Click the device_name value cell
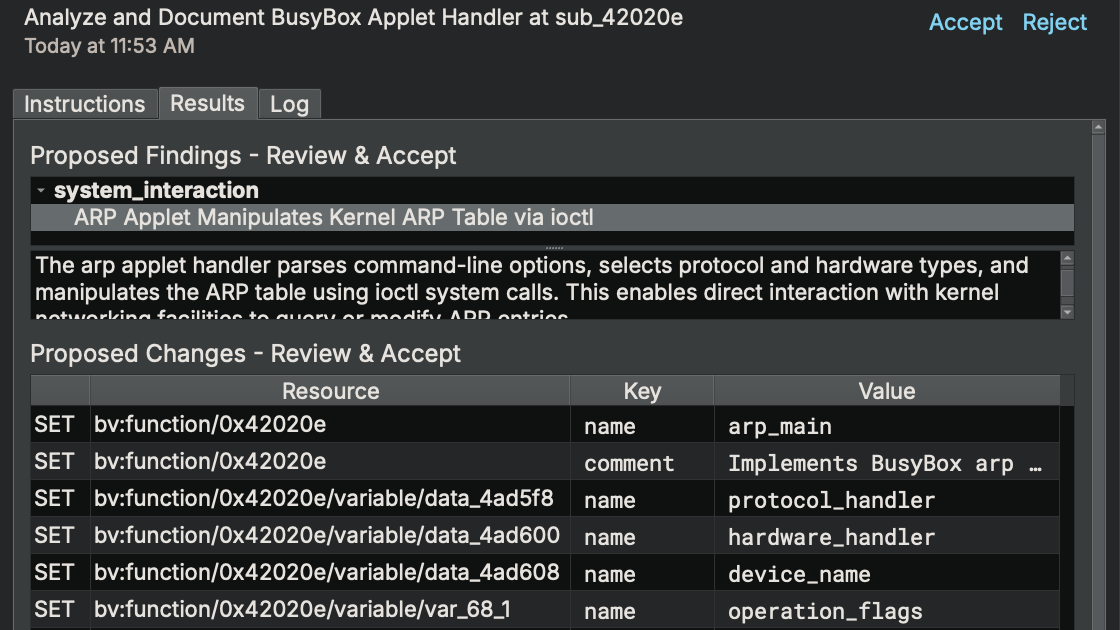Image resolution: width=1120 pixels, height=630 pixels. [885, 574]
